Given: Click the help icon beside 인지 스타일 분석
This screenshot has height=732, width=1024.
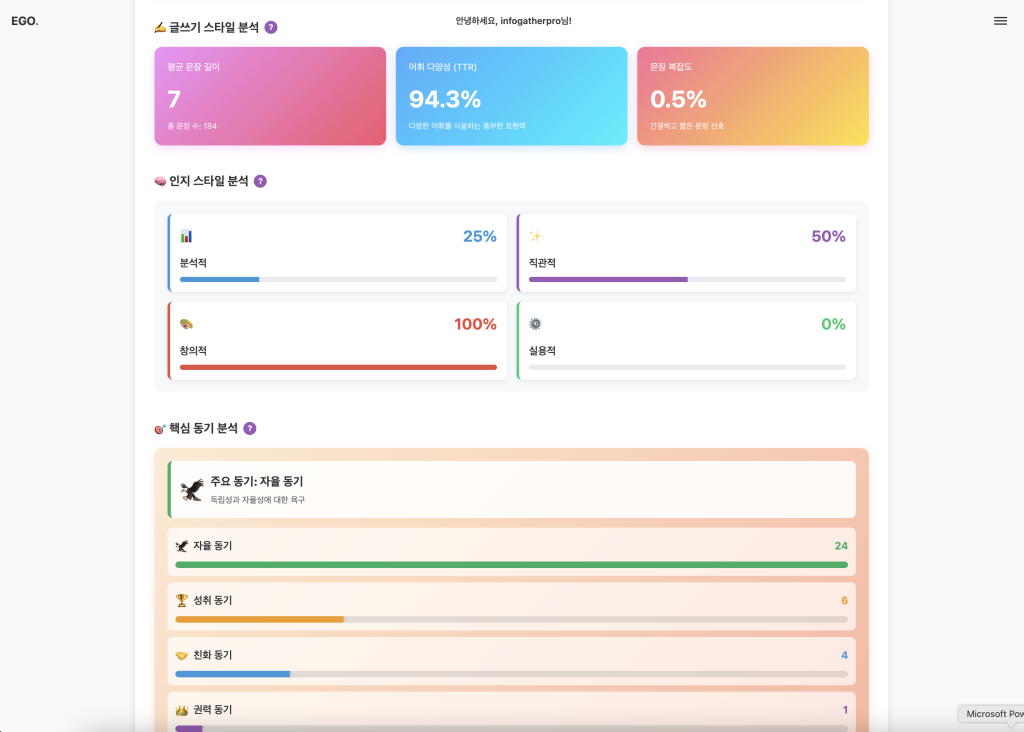Looking at the screenshot, I should pos(260,181).
